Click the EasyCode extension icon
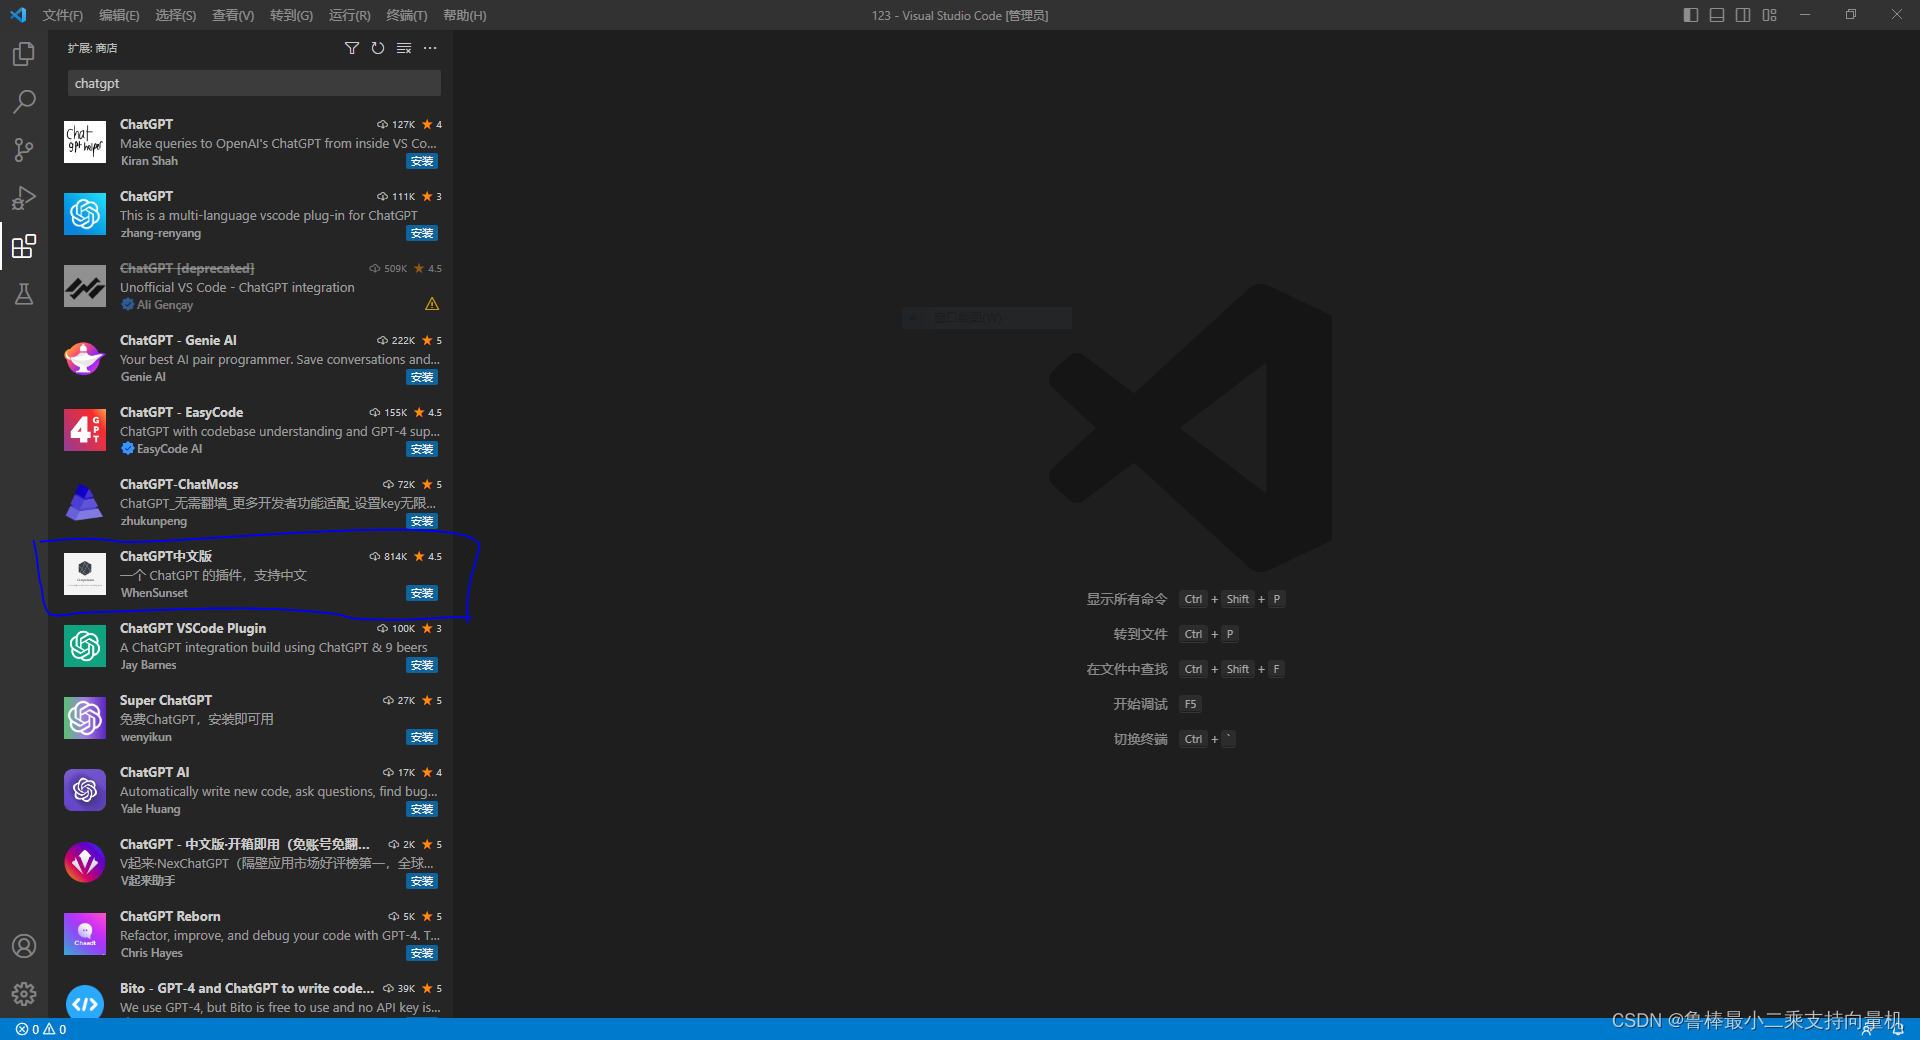 [85, 430]
